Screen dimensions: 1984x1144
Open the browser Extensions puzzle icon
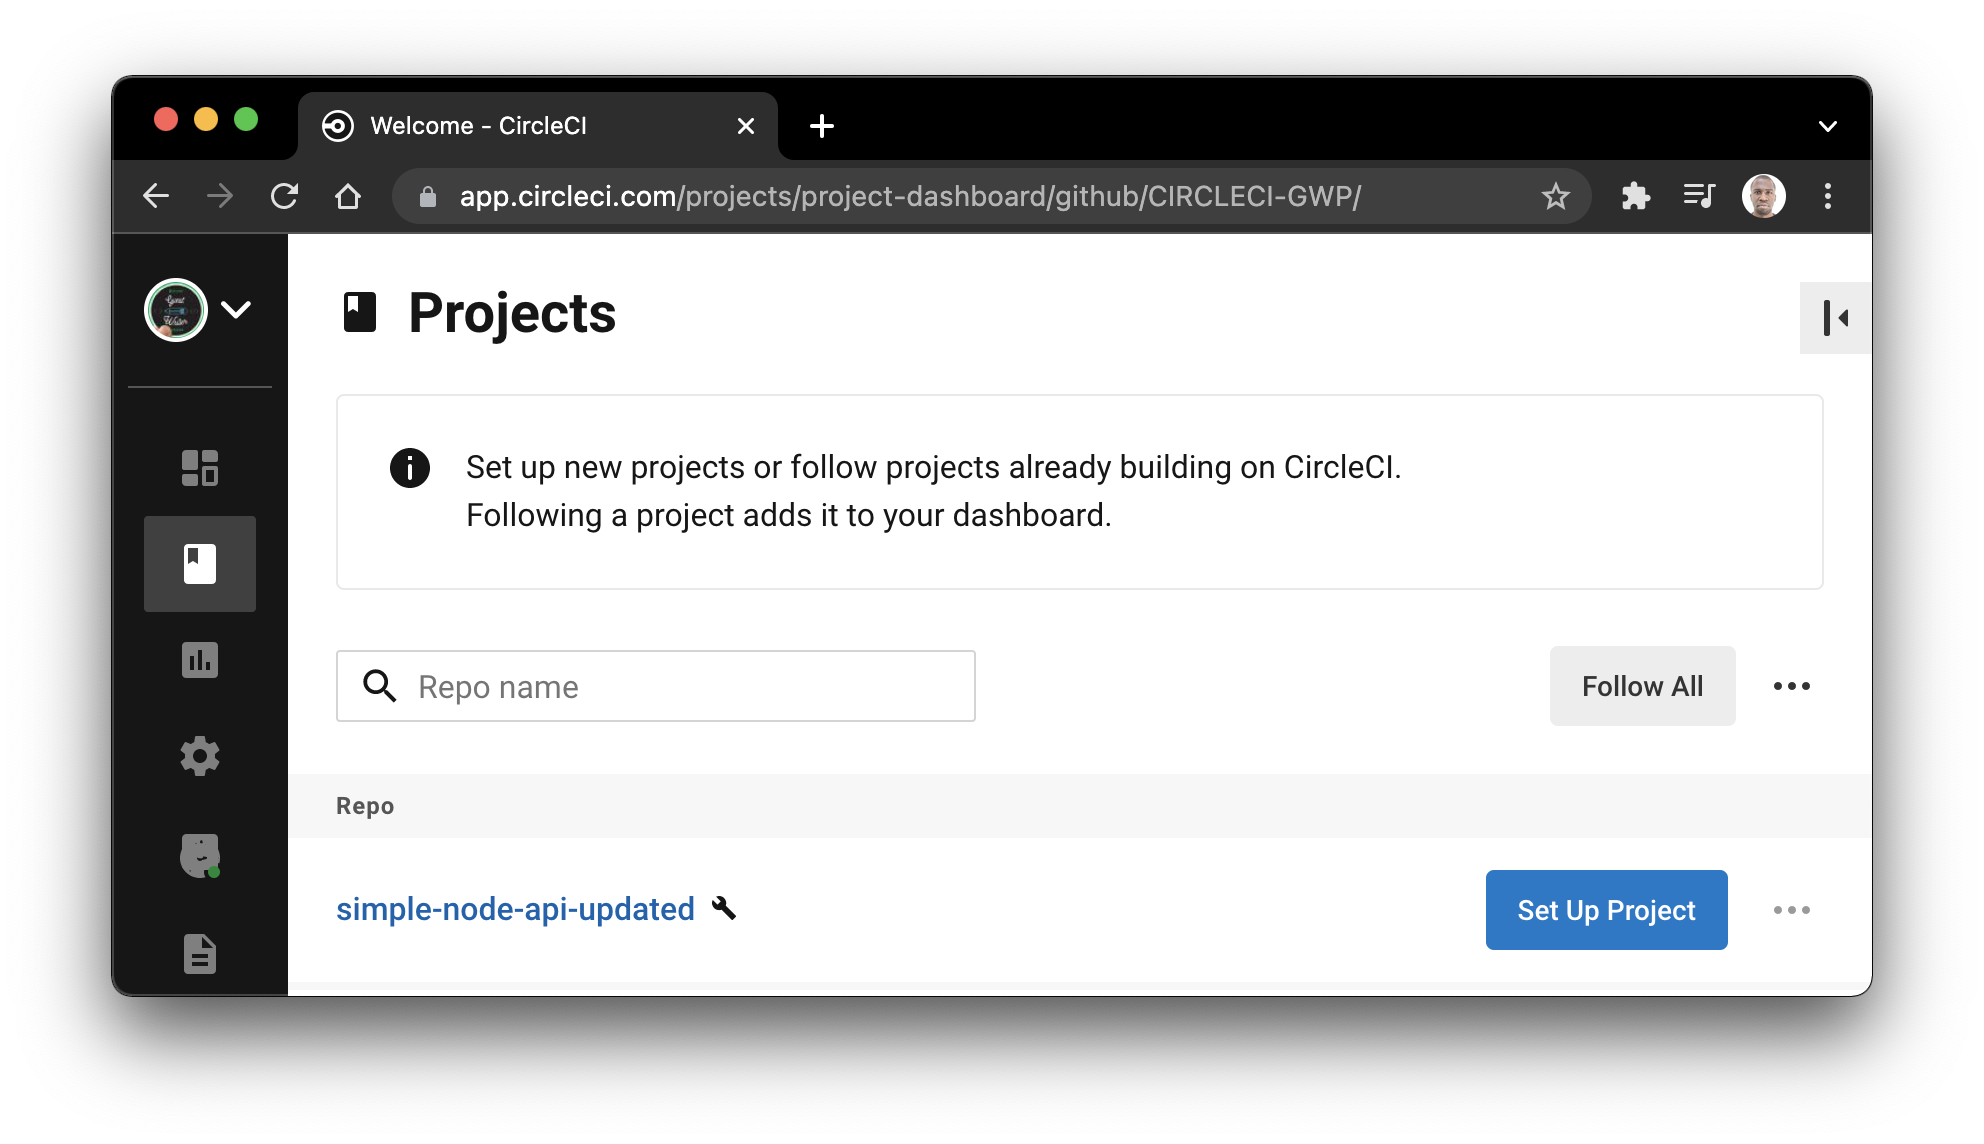[x=1635, y=196]
